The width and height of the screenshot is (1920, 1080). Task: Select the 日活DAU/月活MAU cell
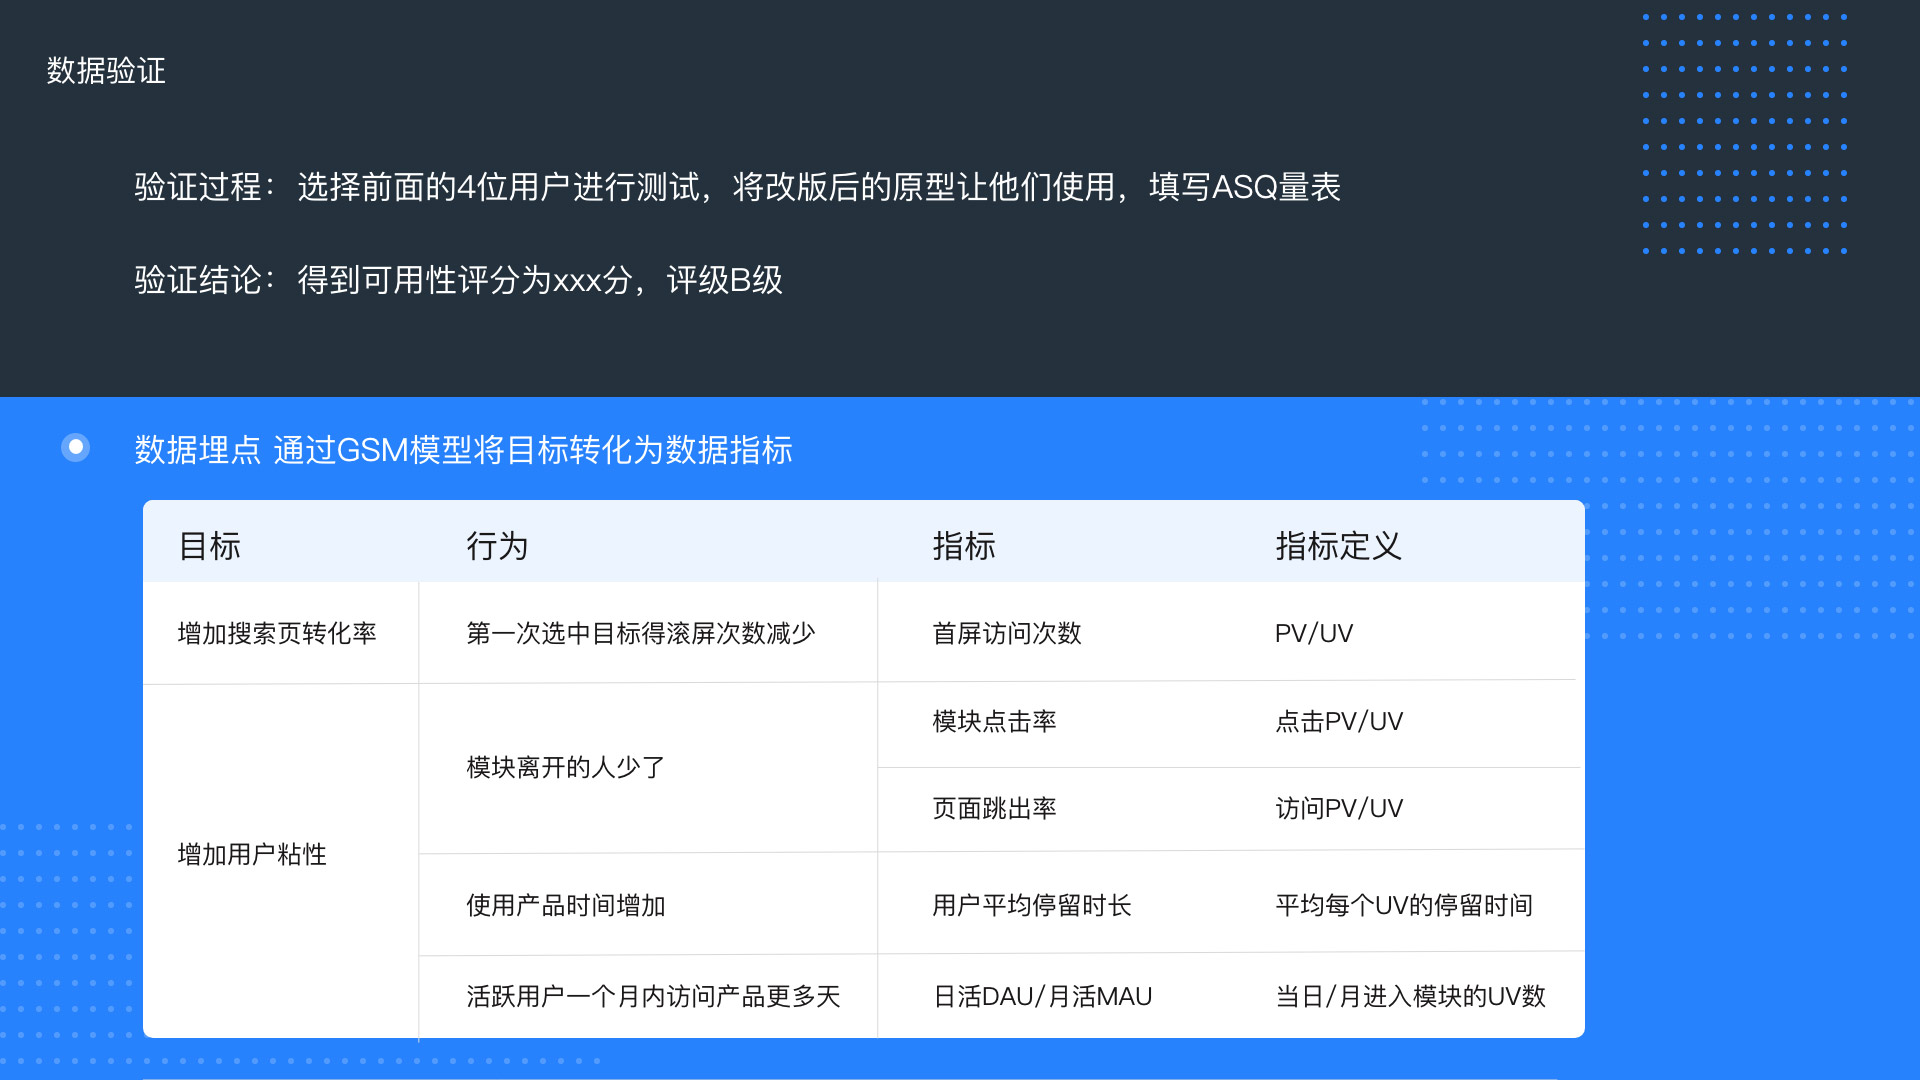coord(1043,996)
